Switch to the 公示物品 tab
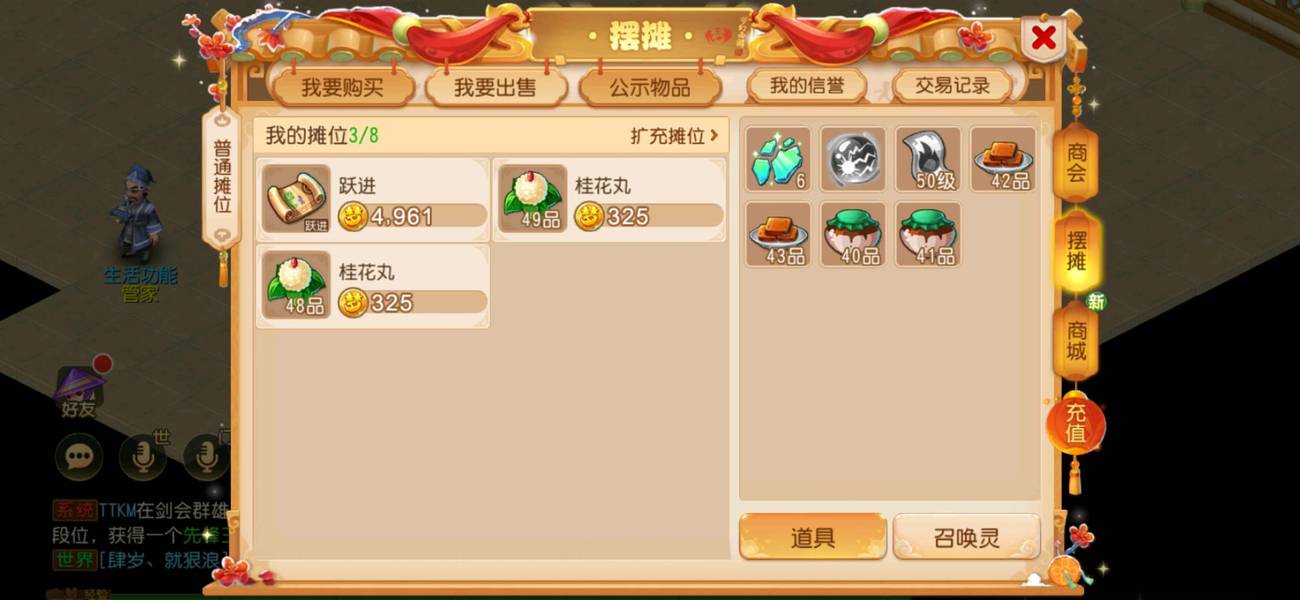This screenshot has height=600, width=1300. 649,87
